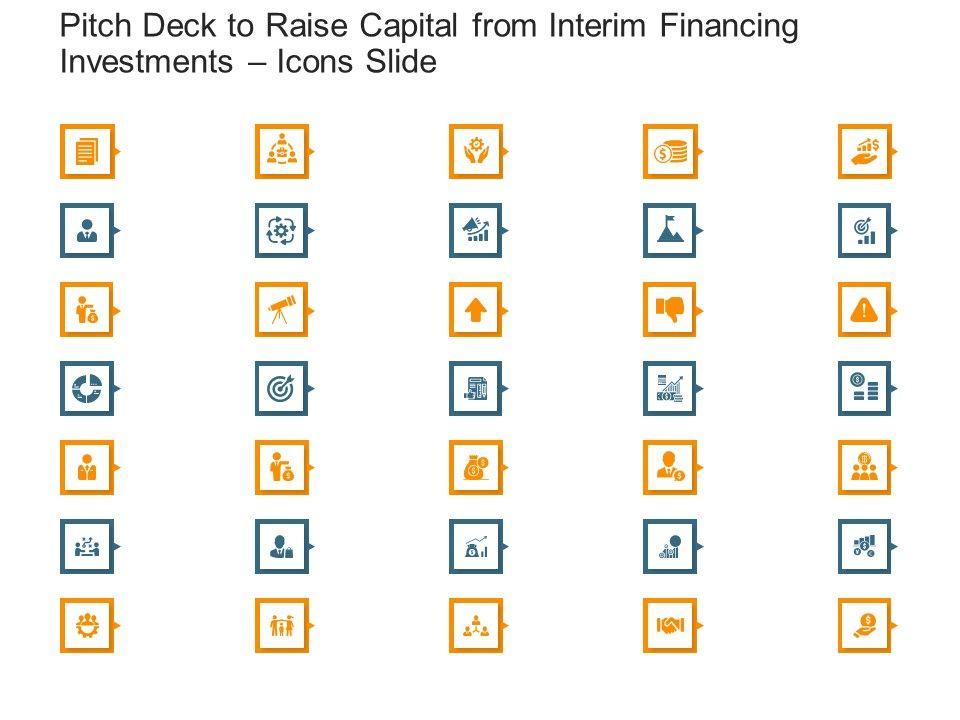Select the gear with circular arrows icon
Image resolution: width=960 pixels, height=720 pixels.
(282, 230)
